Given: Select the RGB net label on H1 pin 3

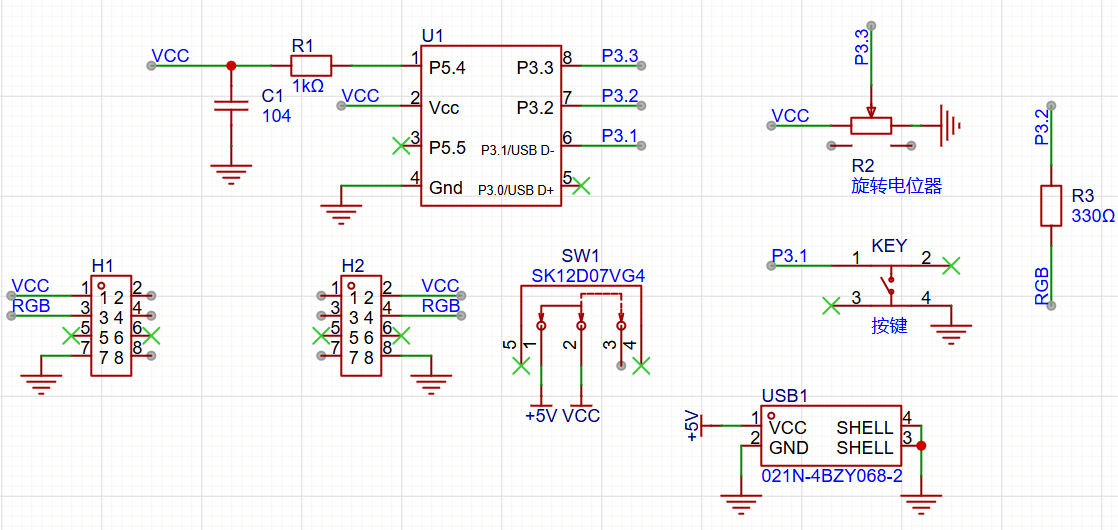Looking at the screenshot, I should pyautogui.click(x=31, y=305).
